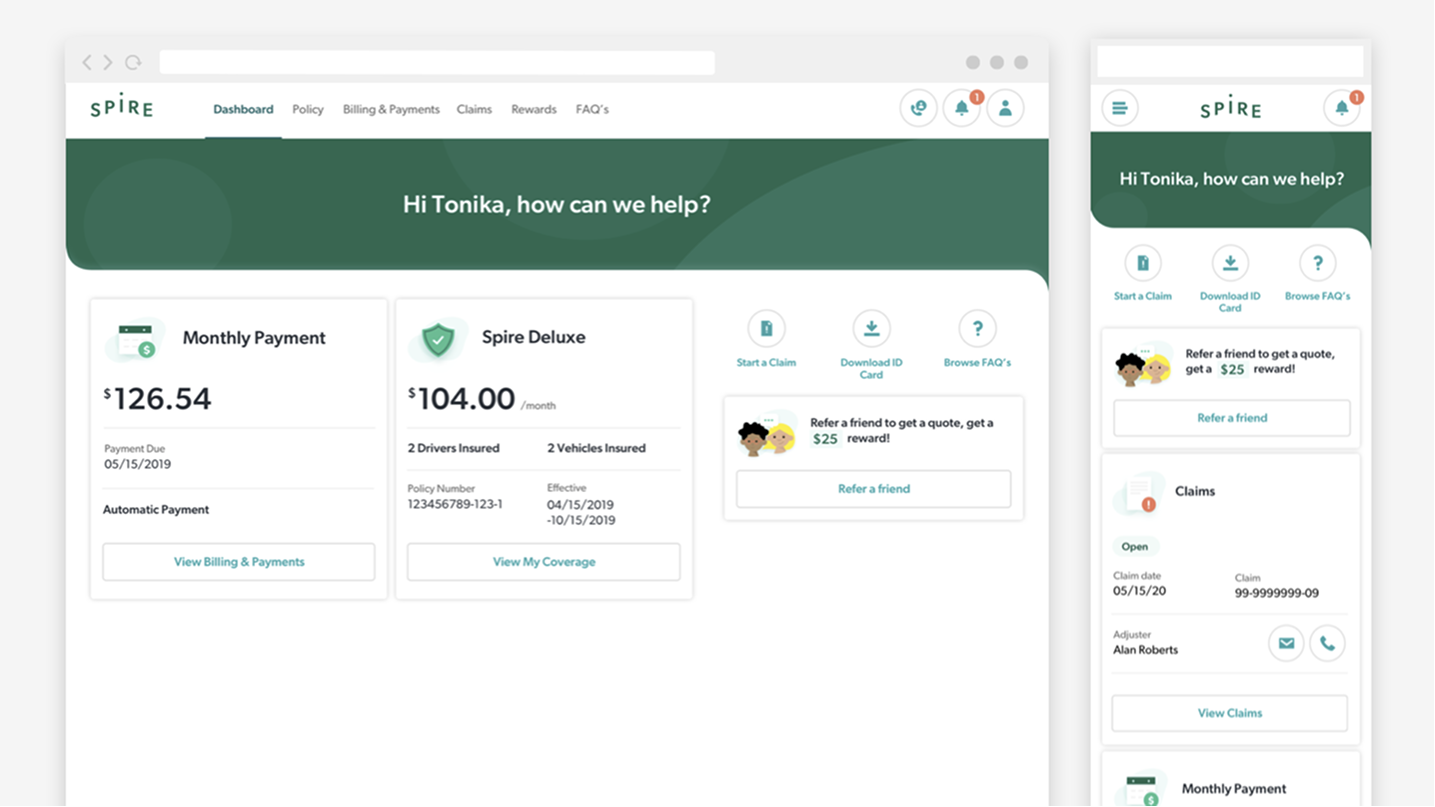
Task: Click desktop Refer a friend button
Action: (873, 489)
